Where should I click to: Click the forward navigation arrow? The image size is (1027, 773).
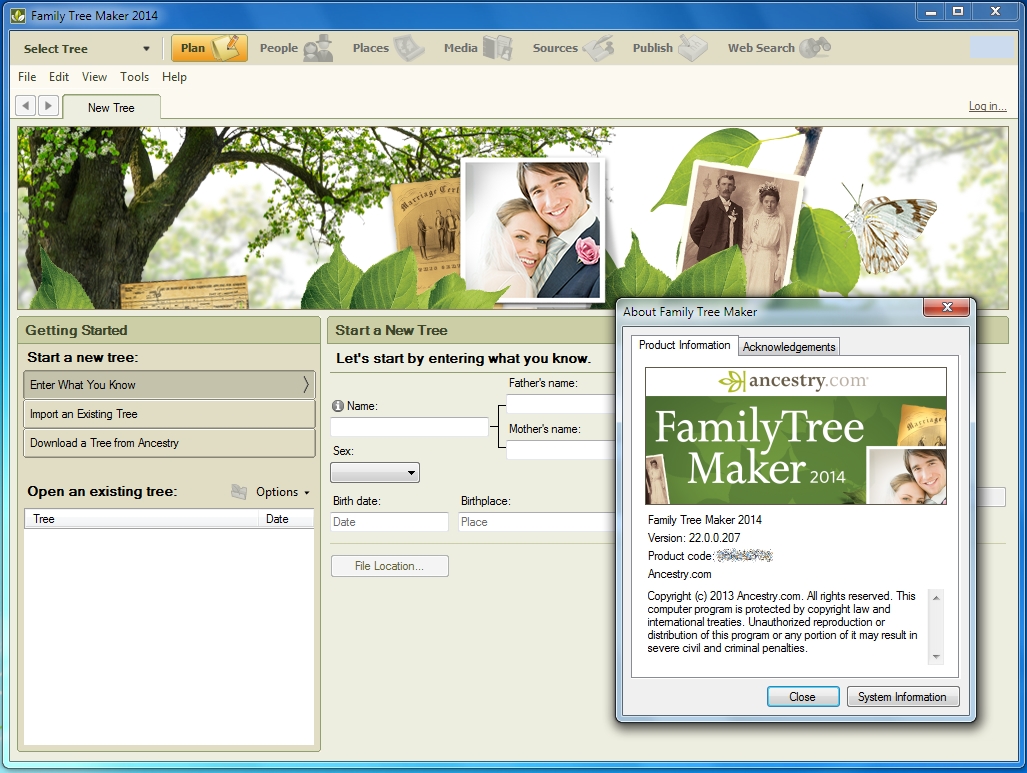click(48, 105)
